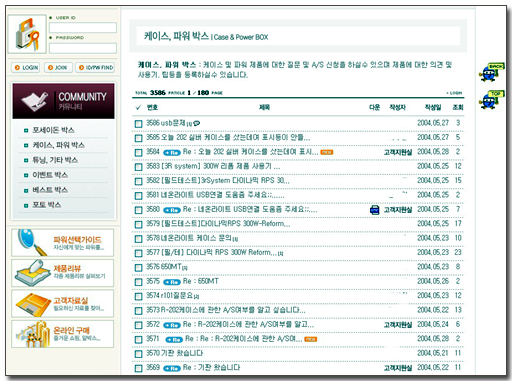Image resolution: width=512 pixels, height=381 pixels.
Task: Open the 고객자료실 banner
Action: 62,304
